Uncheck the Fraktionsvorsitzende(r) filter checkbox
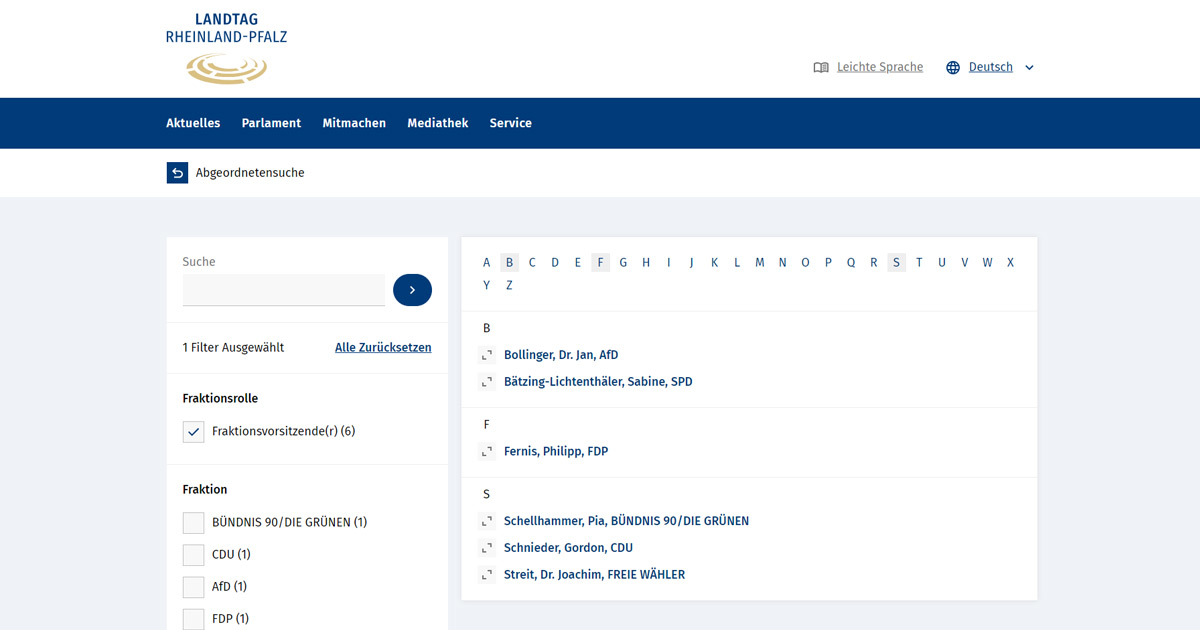Screen dimensions: 1200x630 coord(194,432)
